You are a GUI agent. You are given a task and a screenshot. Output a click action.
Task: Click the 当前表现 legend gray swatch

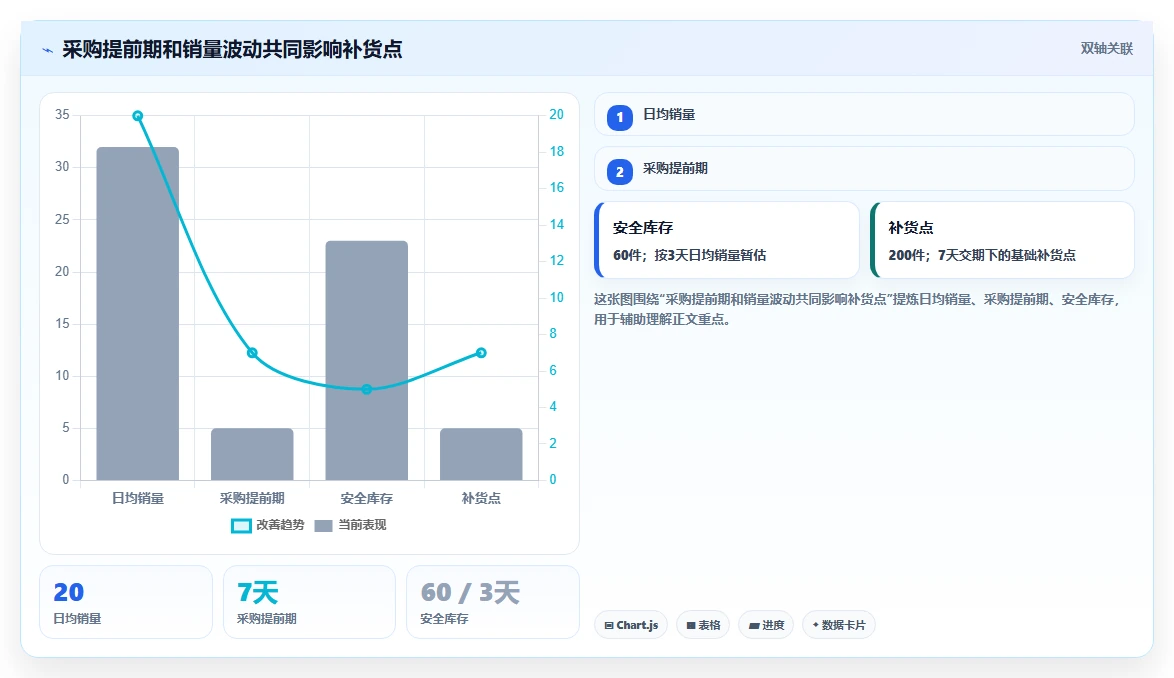click(323, 526)
